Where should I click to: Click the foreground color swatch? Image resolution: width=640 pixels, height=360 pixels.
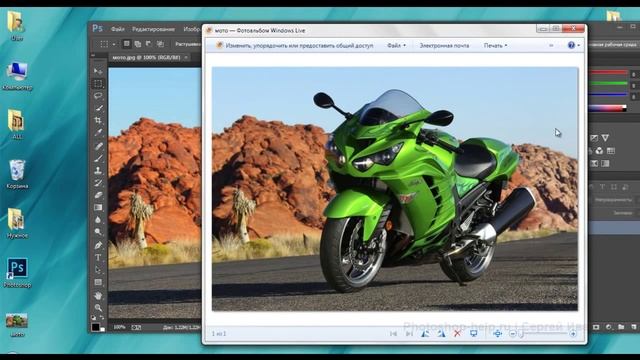(x=95, y=327)
